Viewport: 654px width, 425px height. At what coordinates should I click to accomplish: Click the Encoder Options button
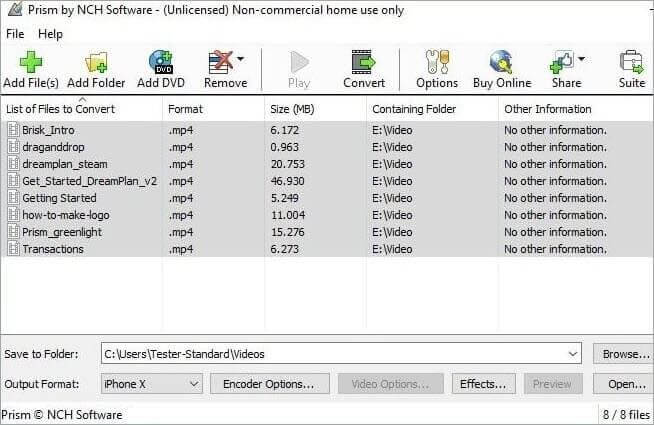coord(268,383)
